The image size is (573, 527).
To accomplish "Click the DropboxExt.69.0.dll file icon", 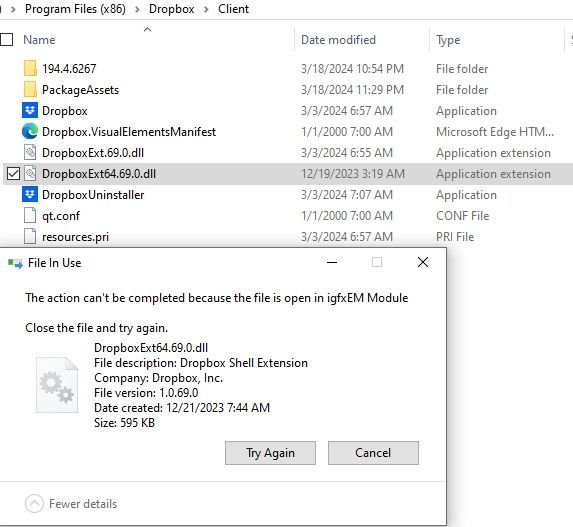I will point(30,152).
